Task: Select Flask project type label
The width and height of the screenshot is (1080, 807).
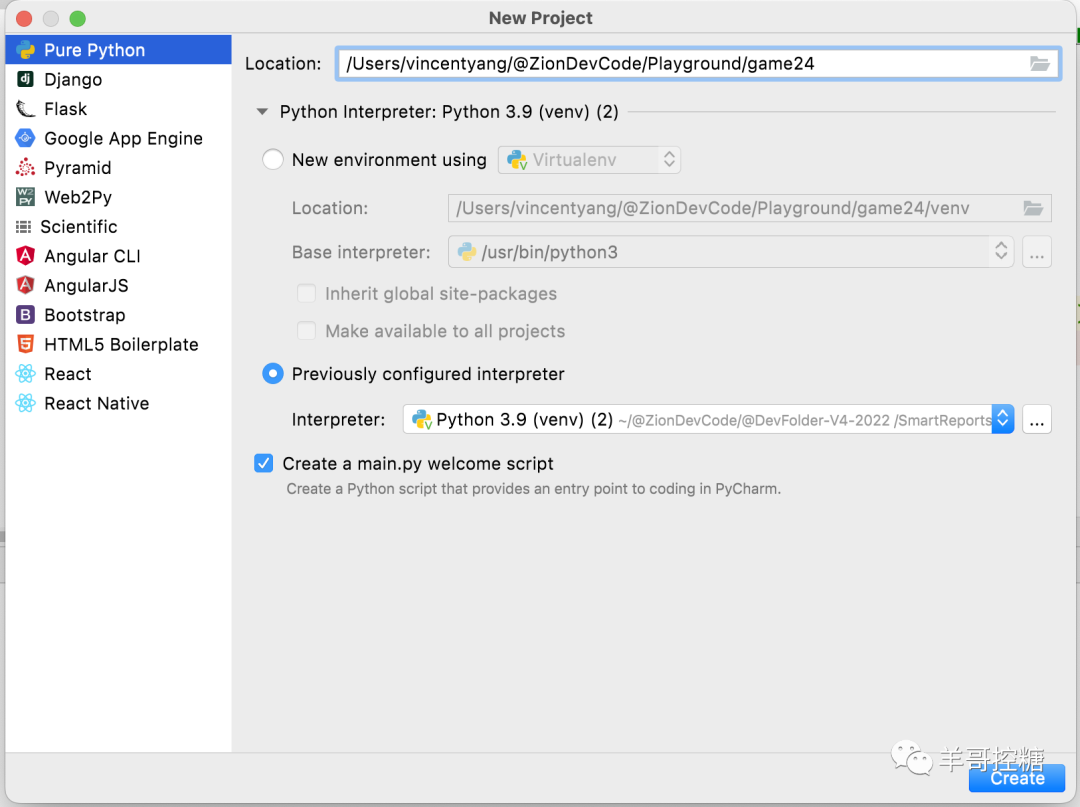Action: tap(65, 109)
